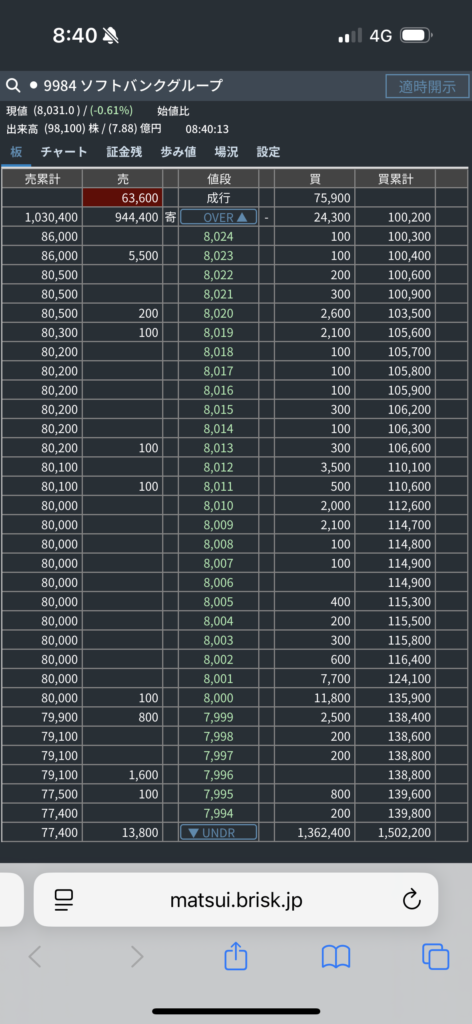Screen dimensions: 472x1024
Task: Click the red 63,600 market sell cell
Action: pos(122,198)
